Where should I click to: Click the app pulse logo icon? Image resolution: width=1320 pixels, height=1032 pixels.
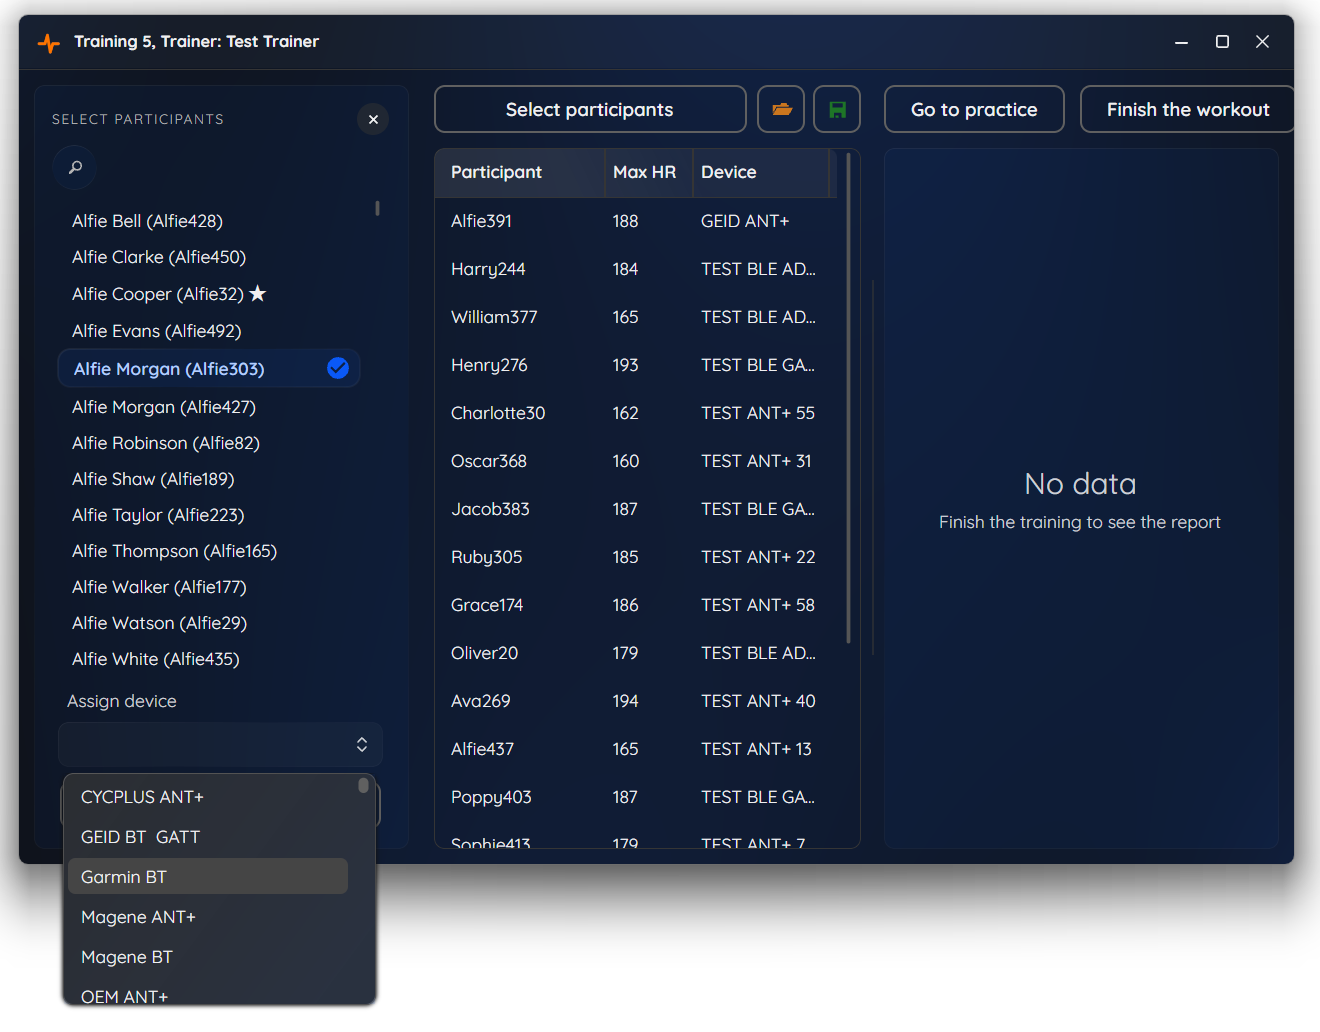pos(48,42)
